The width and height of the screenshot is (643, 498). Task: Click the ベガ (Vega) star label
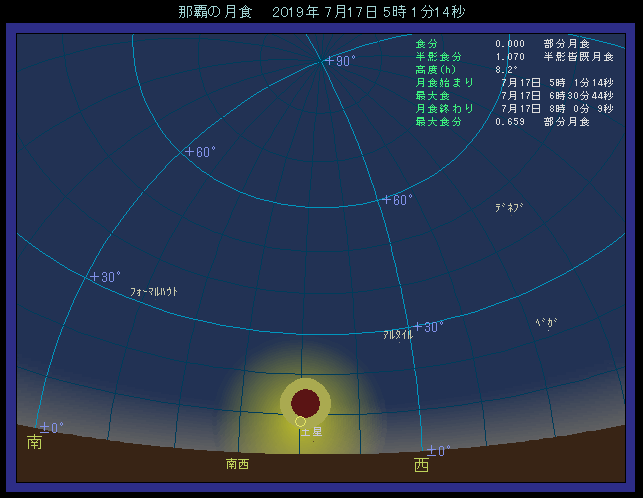[x=546, y=323]
